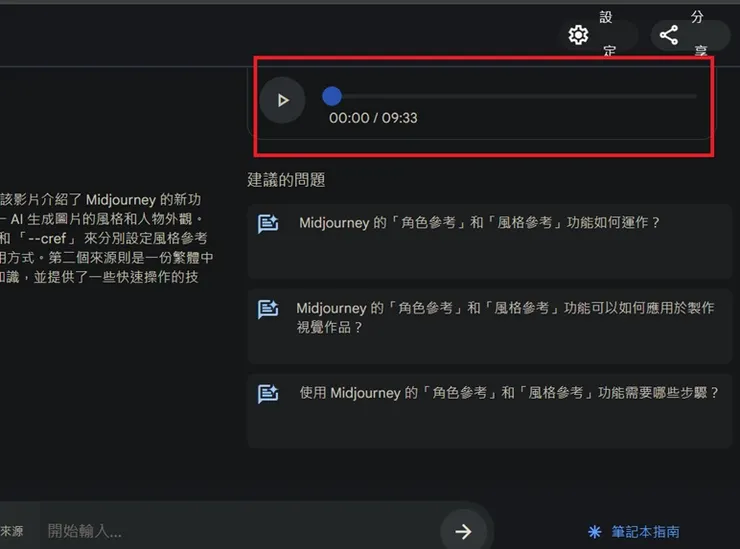Click the 00:00 / 09:33 time display
The image size is (740, 549).
373,118
